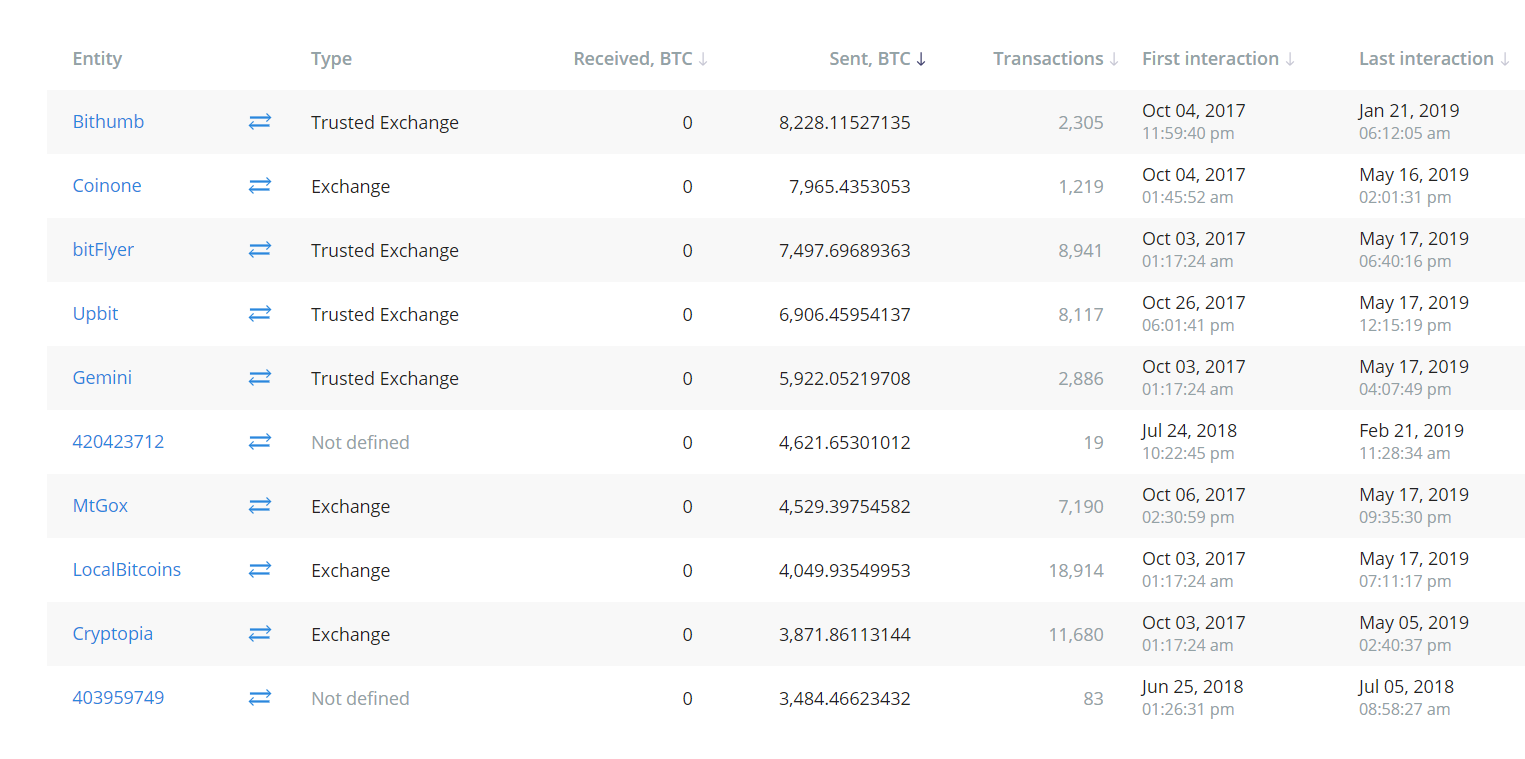Screen dimensions: 1525x759
Task: Sort by Transactions column header
Action: click(x=1055, y=59)
